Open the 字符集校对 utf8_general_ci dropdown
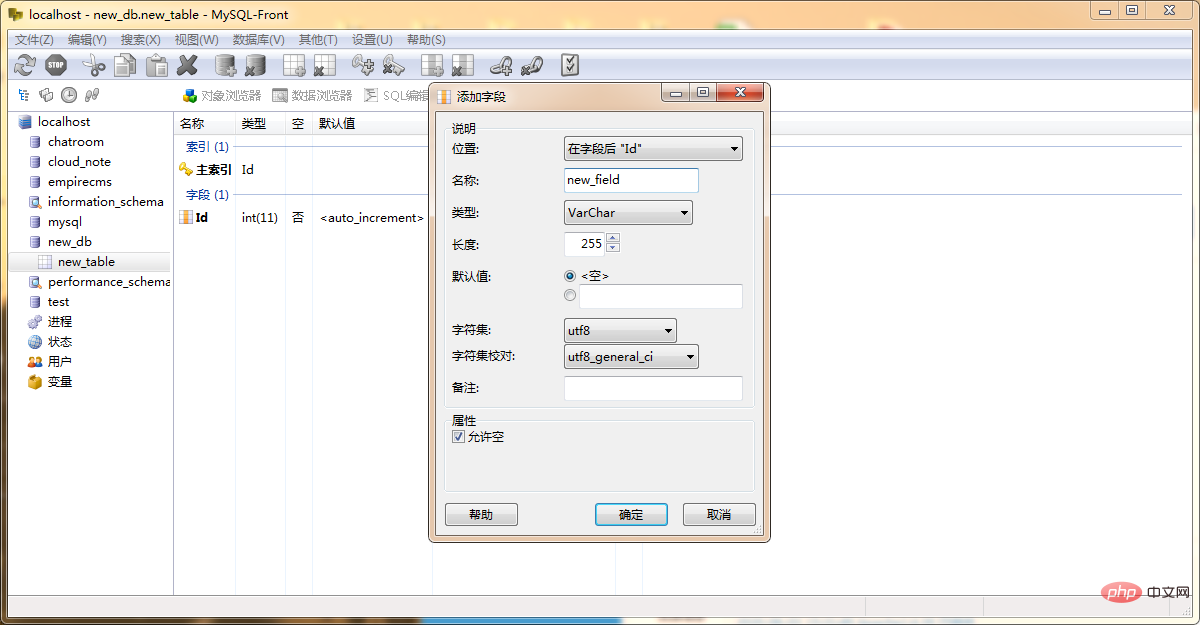 [631, 357]
